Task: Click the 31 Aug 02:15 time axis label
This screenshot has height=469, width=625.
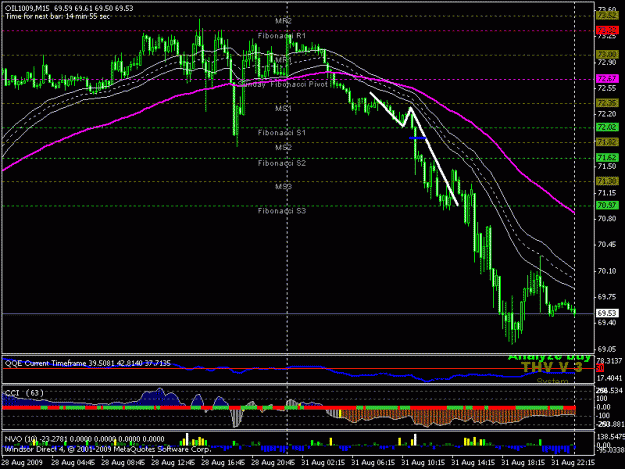Action: click(323, 463)
